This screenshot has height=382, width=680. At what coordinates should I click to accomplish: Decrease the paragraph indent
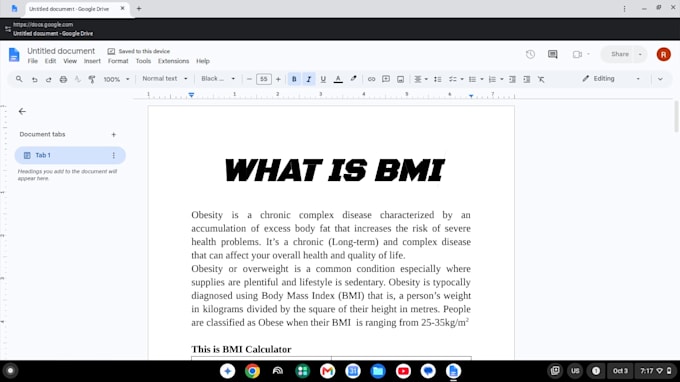(512, 79)
